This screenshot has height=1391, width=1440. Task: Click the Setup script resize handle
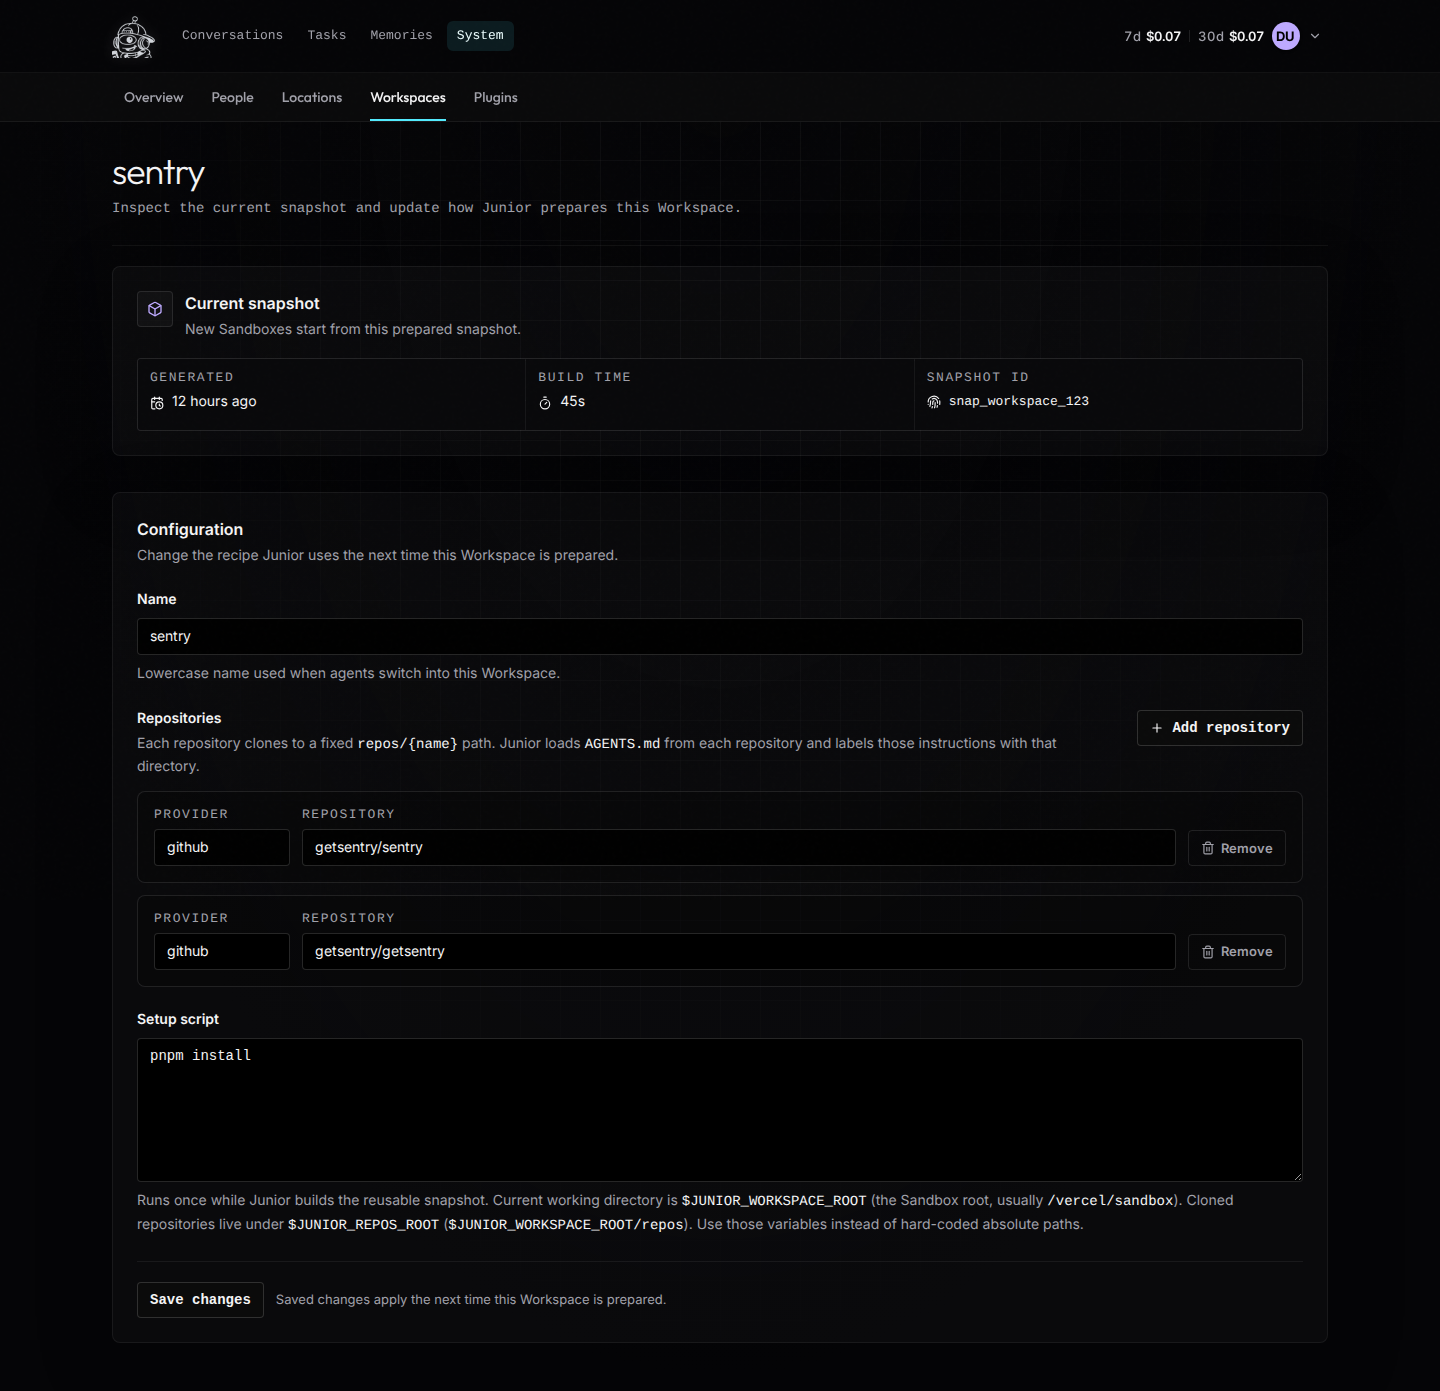[1296, 1175]
